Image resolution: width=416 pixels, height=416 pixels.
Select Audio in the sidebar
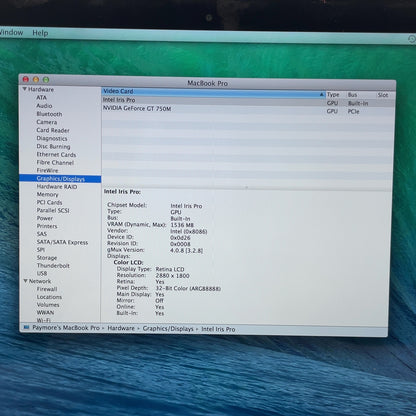pos(44,106)
